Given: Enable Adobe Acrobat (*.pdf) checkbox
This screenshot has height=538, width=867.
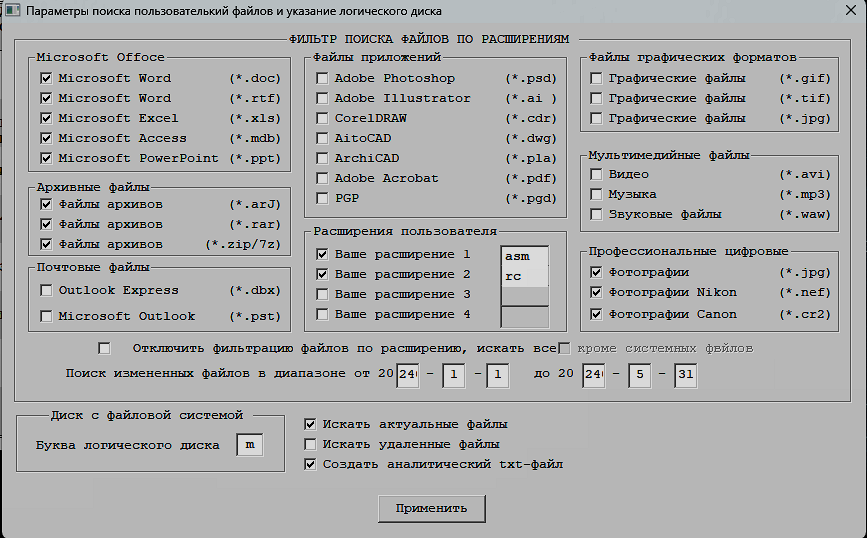Looking at the screenshot, I should tap(322, 178).
